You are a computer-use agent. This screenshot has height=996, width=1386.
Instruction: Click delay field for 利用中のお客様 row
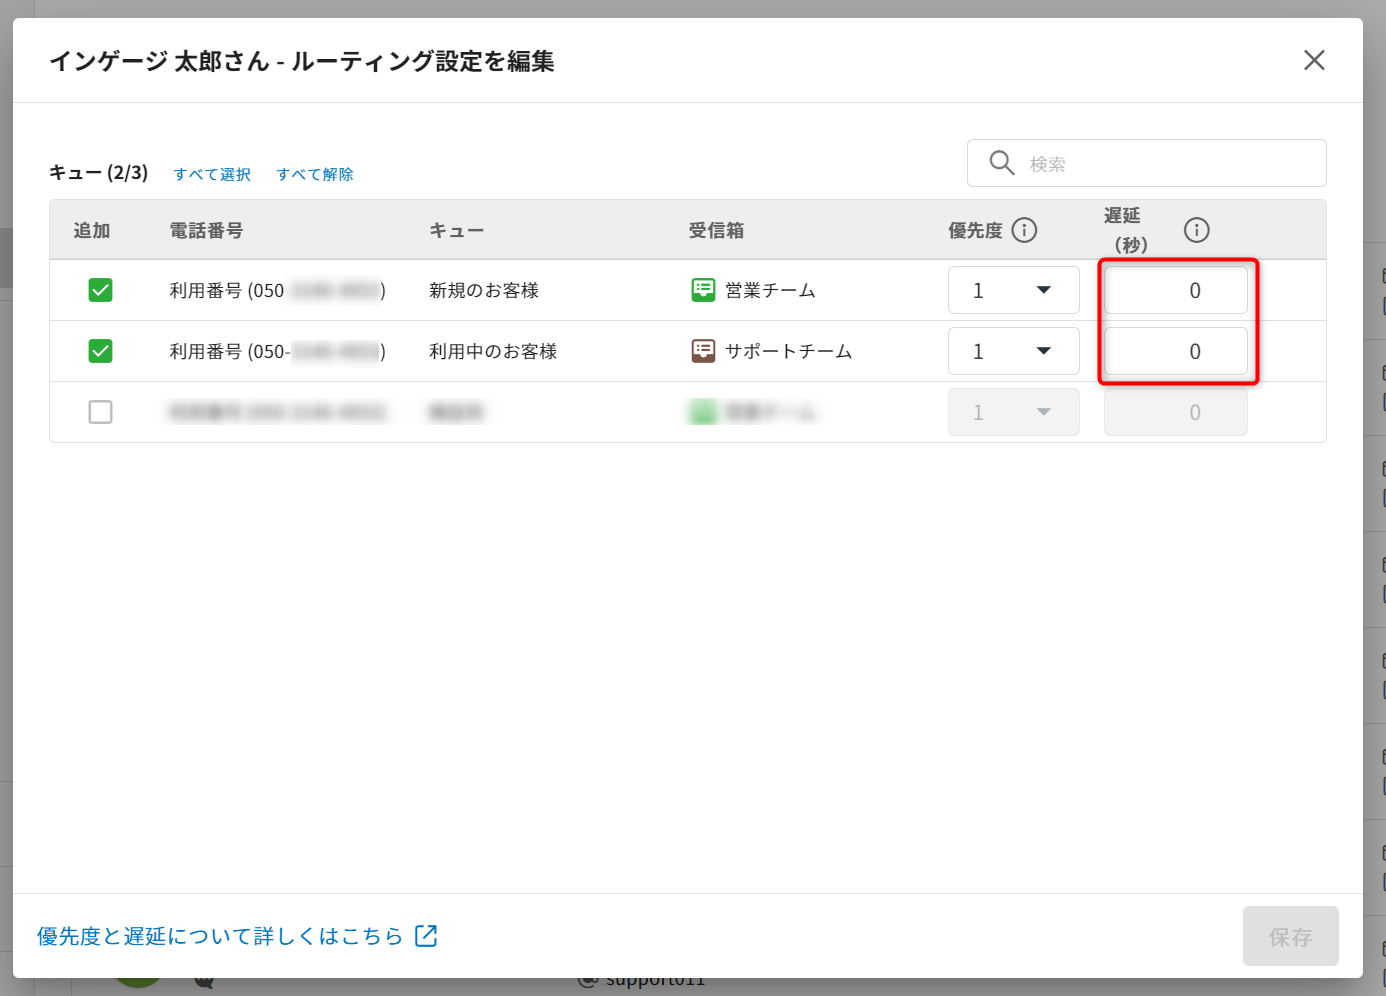[x=1176, y=351]
